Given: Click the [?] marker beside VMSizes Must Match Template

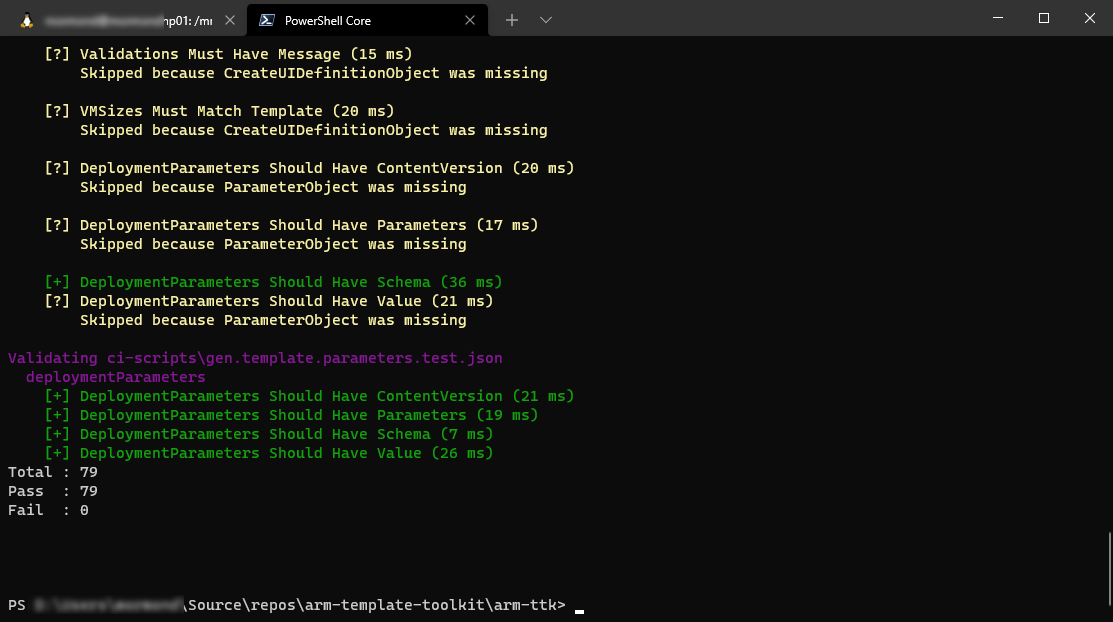Looking at the screenshot, I should click(x=57, y=111).
